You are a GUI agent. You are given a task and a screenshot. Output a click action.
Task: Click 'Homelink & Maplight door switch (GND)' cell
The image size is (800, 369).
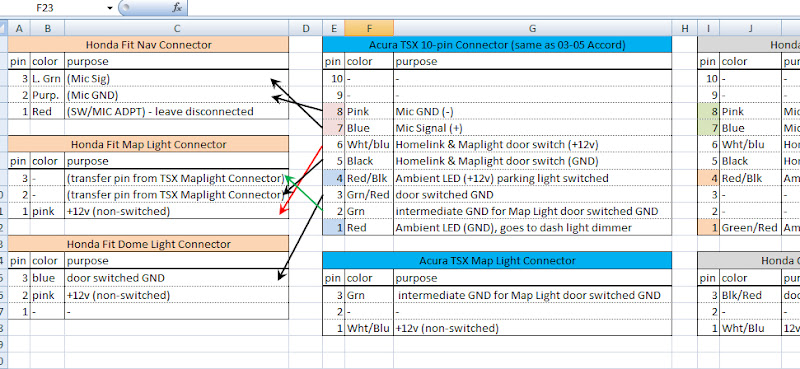point(533,161)
